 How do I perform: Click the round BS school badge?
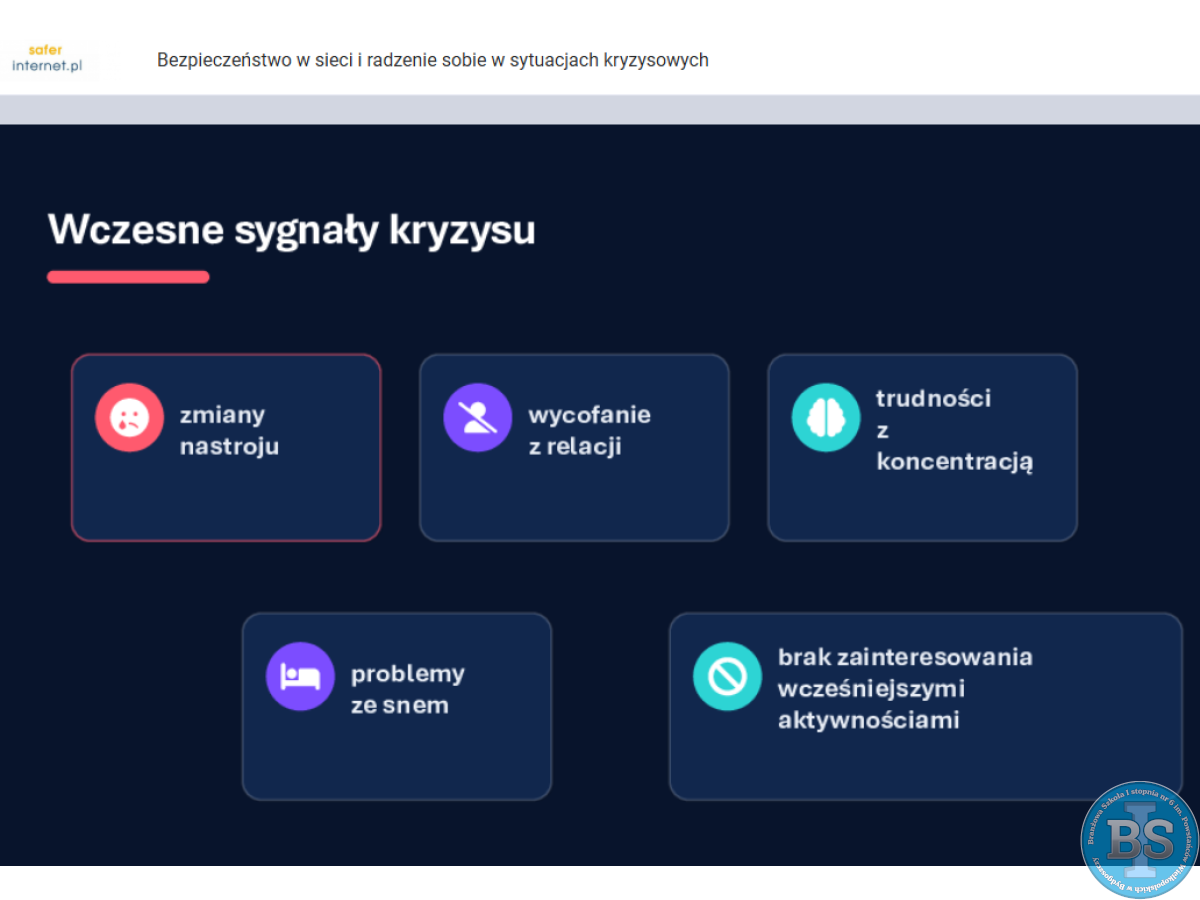coord(1139,839)
